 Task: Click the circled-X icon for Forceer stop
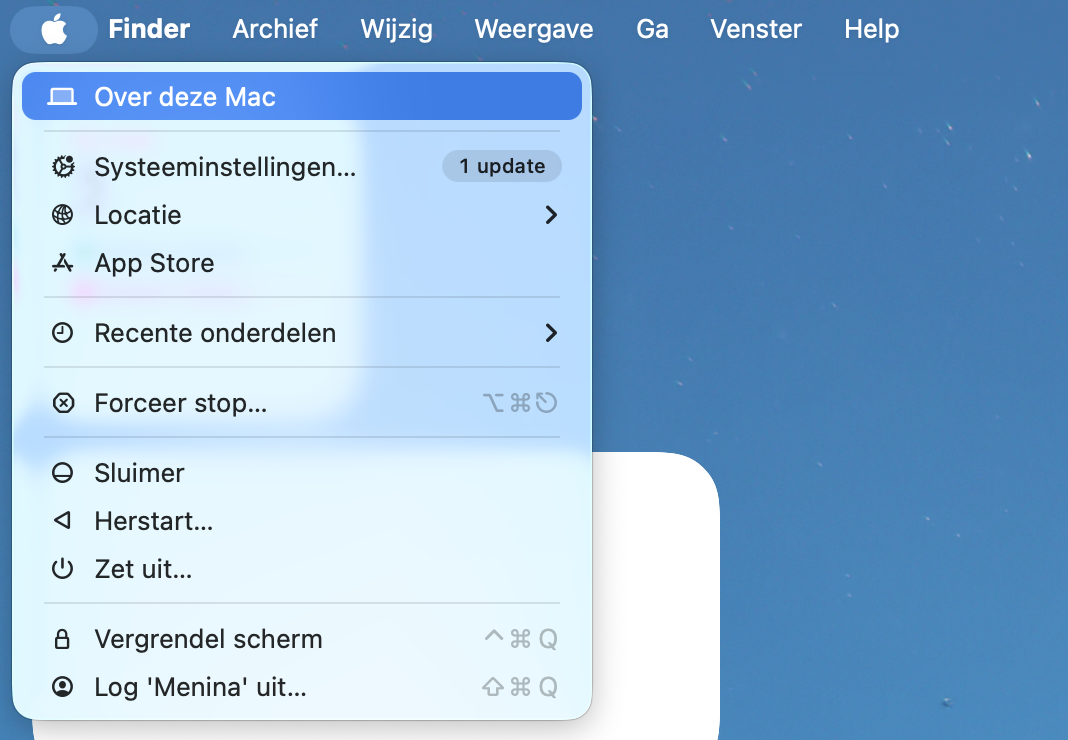pos(62,403)
